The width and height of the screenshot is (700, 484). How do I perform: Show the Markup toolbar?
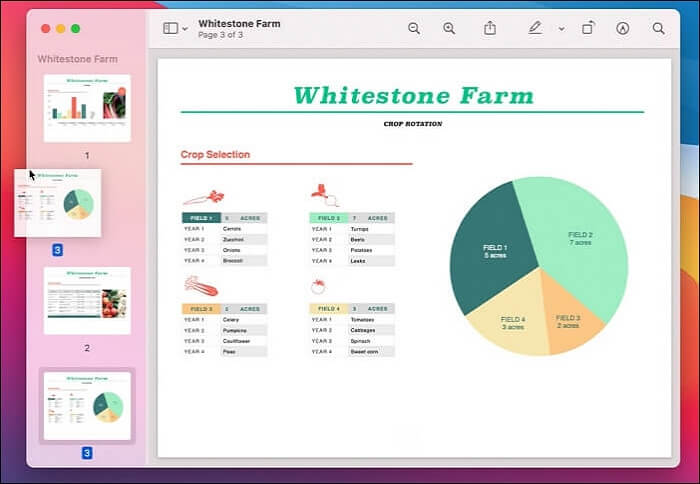623,29
